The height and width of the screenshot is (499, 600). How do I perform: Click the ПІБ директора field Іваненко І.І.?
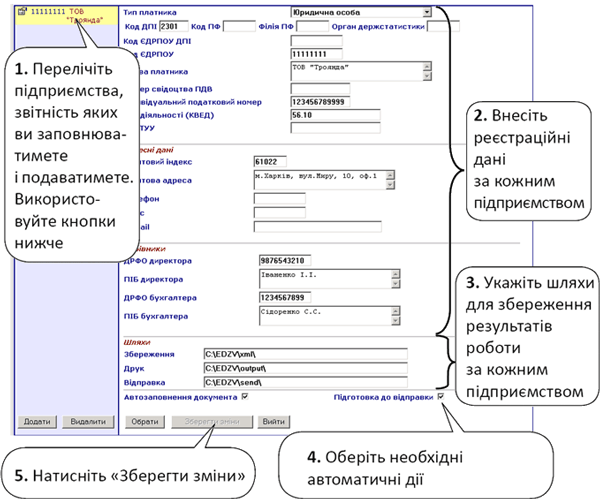click(x=329, y=279)
